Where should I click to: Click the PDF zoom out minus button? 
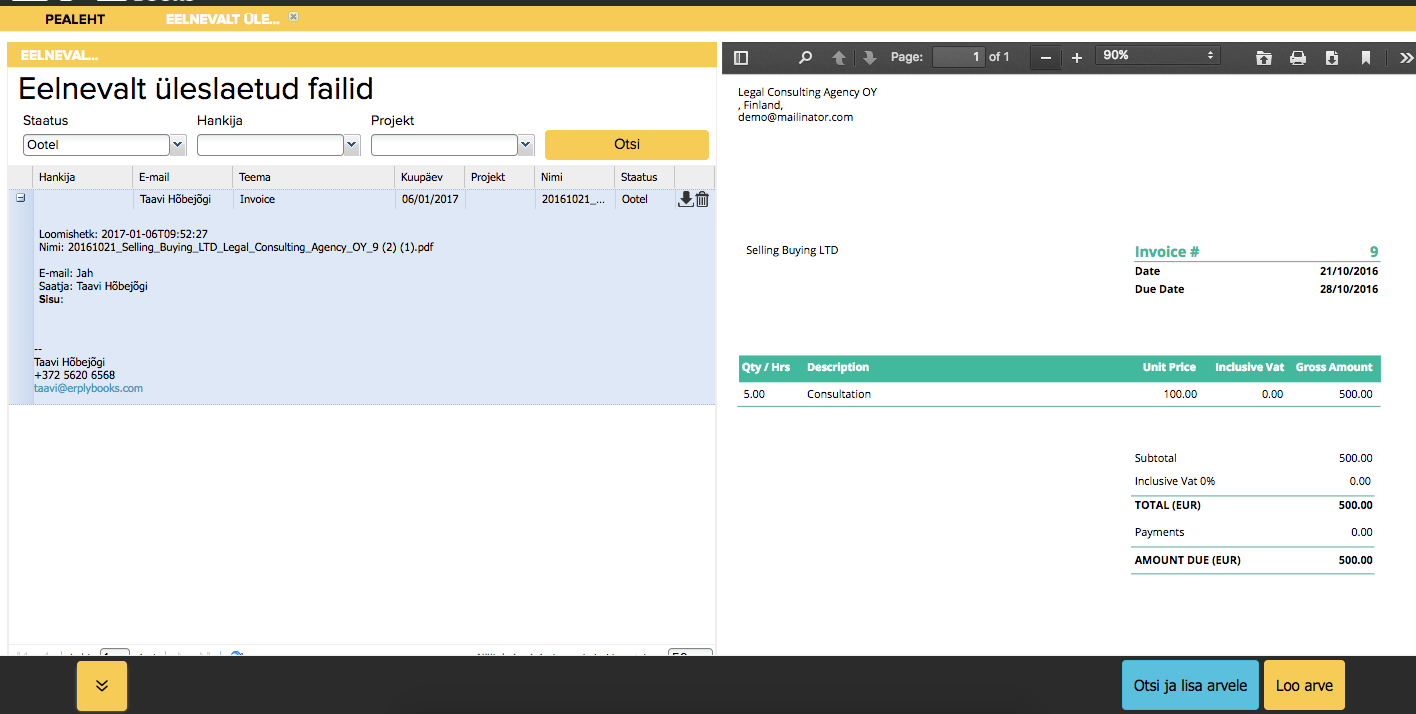pos(1046,58)
